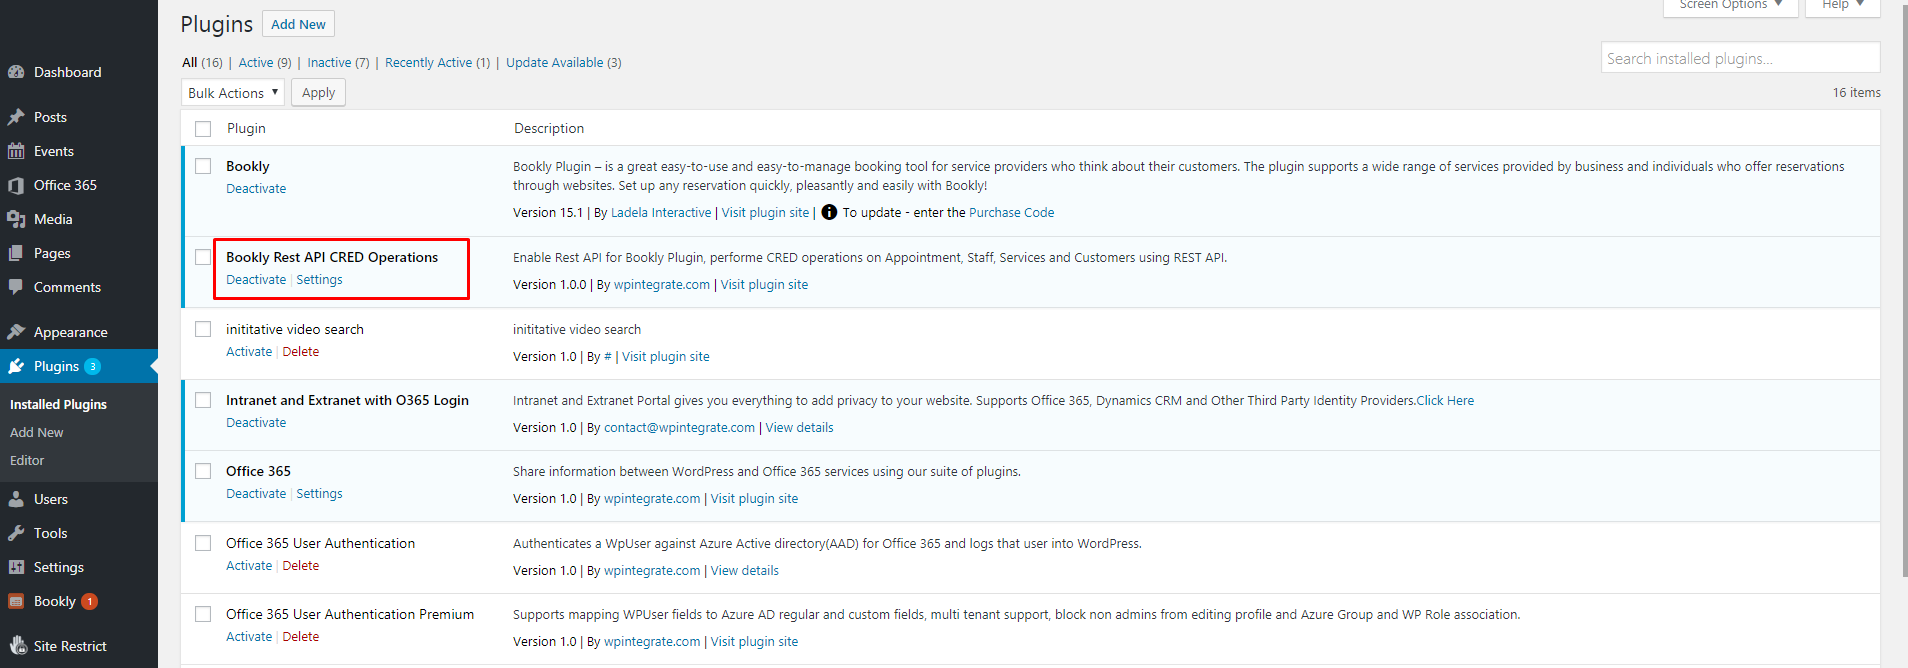Open Settings for Bookly Rest API CRED Operations
Image resolution: width=1908 pixels, height=668 pixels.
(x=319, y=279)
